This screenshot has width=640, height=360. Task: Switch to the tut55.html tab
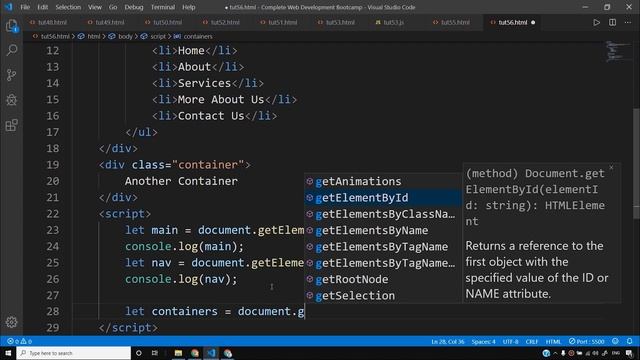455,22
